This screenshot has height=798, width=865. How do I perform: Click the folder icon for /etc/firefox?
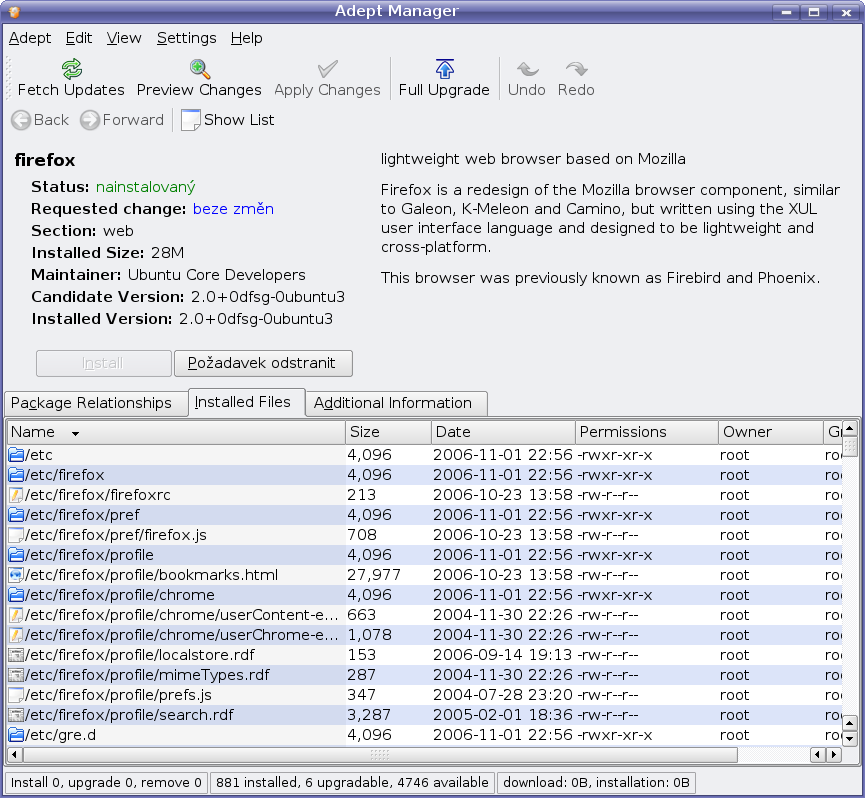click(x=16, y=475)
